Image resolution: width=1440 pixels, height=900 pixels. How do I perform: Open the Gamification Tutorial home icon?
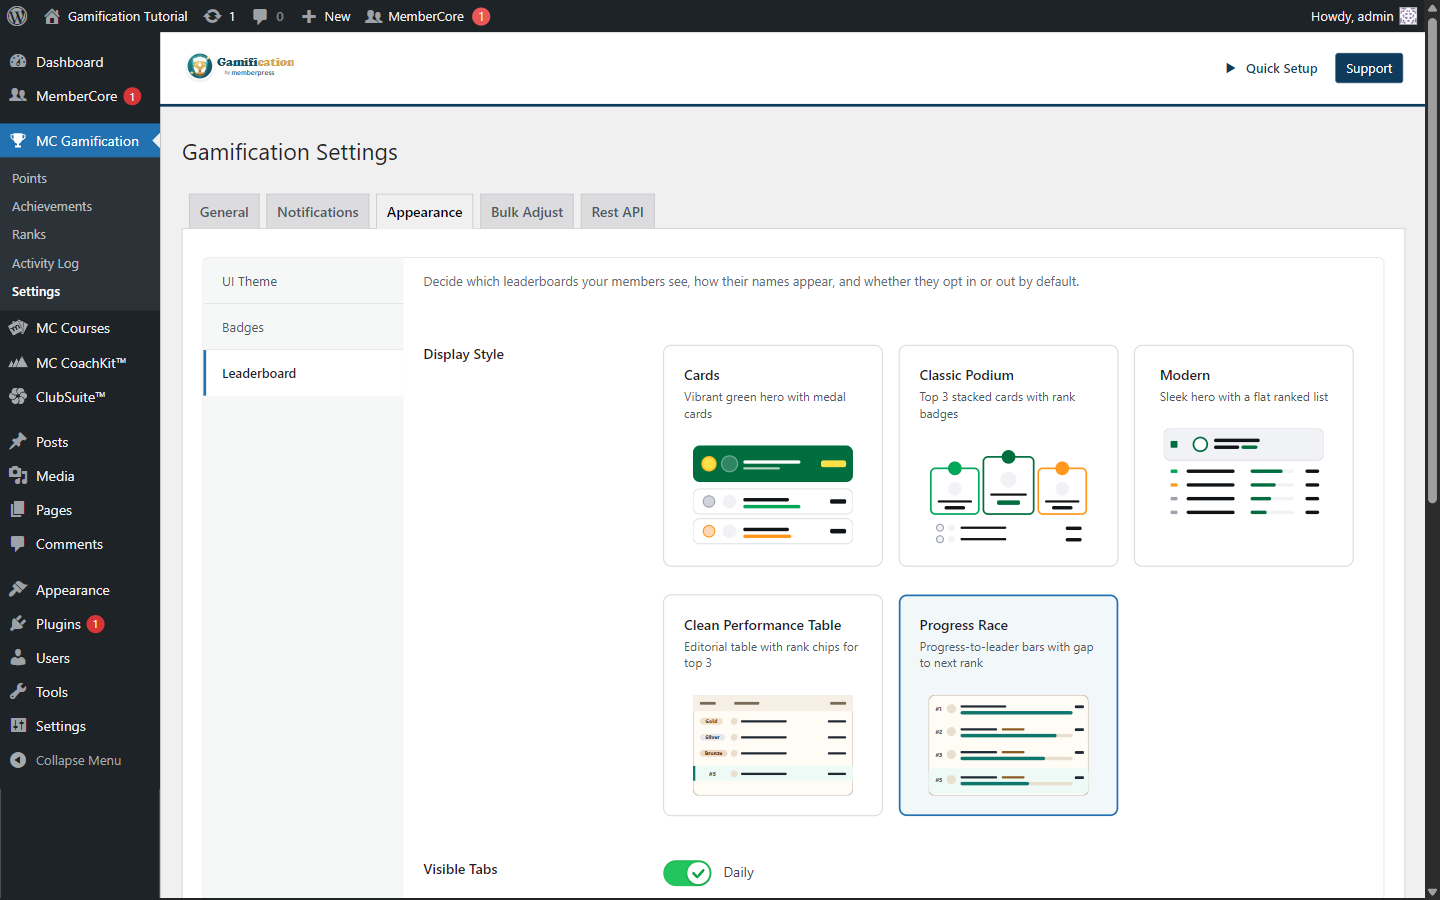pos(52,16)
